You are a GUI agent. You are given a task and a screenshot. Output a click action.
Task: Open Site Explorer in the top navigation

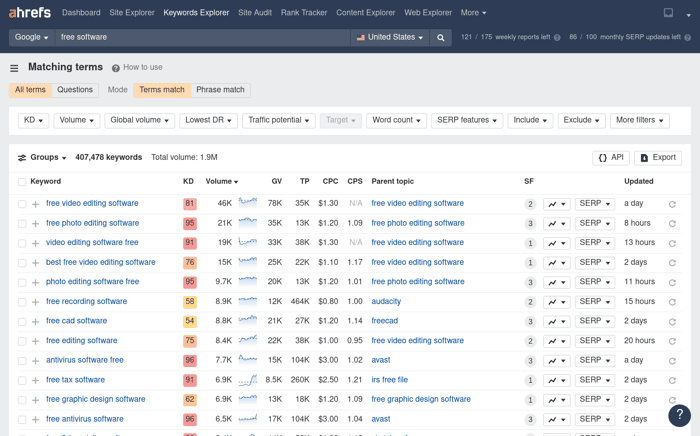pyautogui.click(x=132, y=13)
